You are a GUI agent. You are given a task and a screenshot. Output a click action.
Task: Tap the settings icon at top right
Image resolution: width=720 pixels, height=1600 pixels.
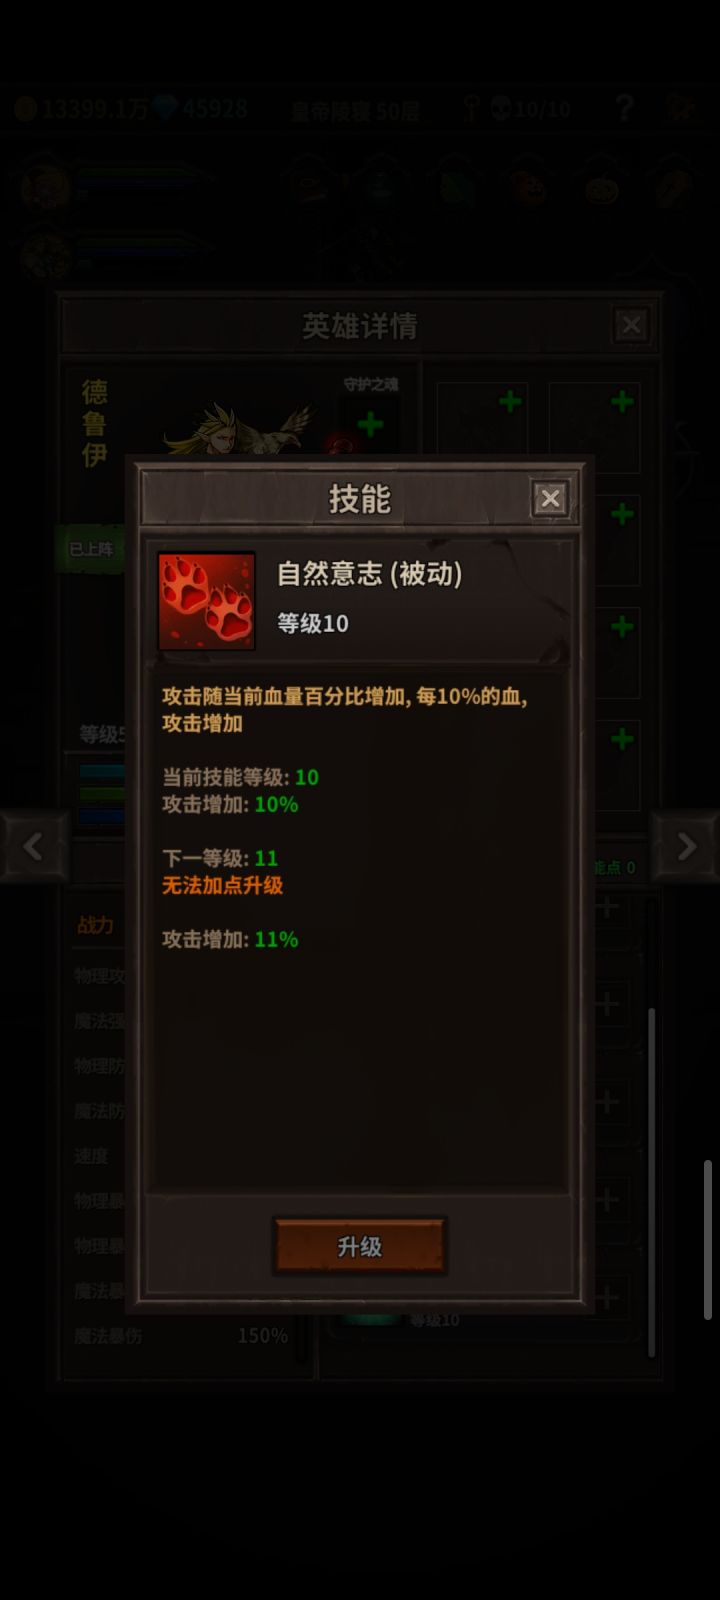pyautogui.click(x=682, y=108)
